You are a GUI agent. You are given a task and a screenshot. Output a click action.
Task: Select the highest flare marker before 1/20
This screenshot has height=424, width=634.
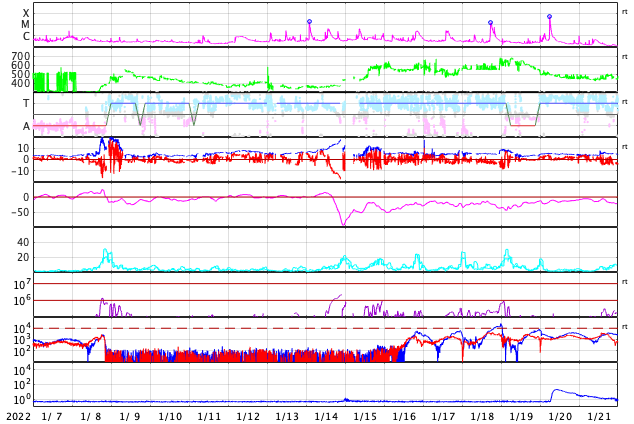pos(549,16)
